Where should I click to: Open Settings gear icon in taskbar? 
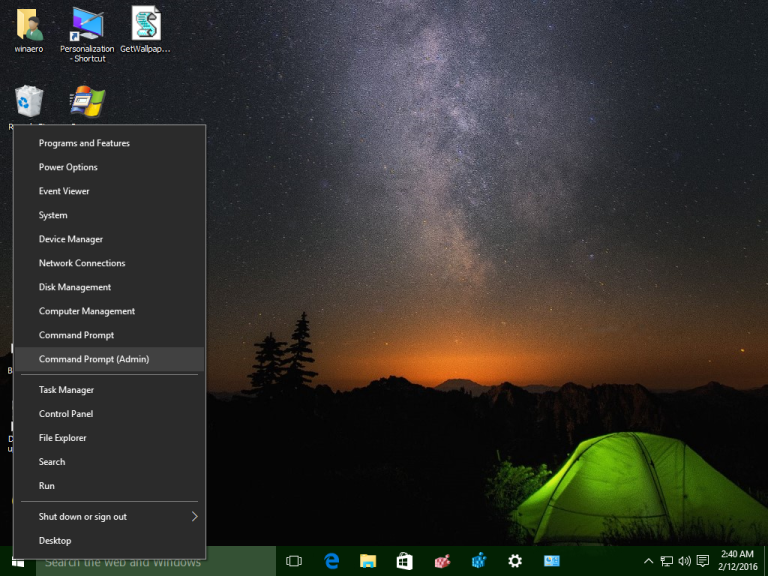pyautogui.click(x=515, y=561)
